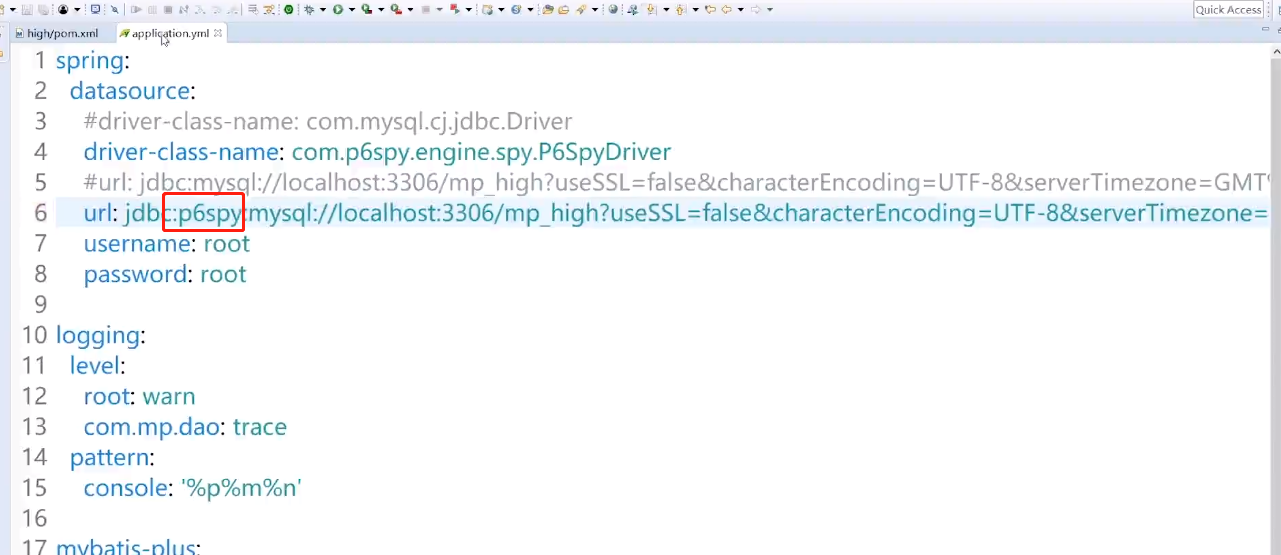Click the 'username' key text

point(137,244)
